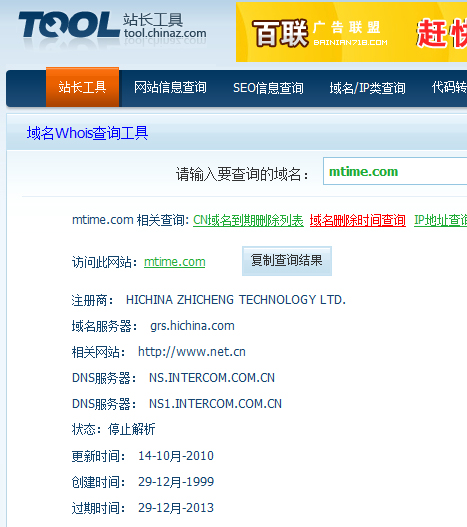467x527 pixels.
Task: Click the http://www.net.cn value
Action: [x=192, y=352]
